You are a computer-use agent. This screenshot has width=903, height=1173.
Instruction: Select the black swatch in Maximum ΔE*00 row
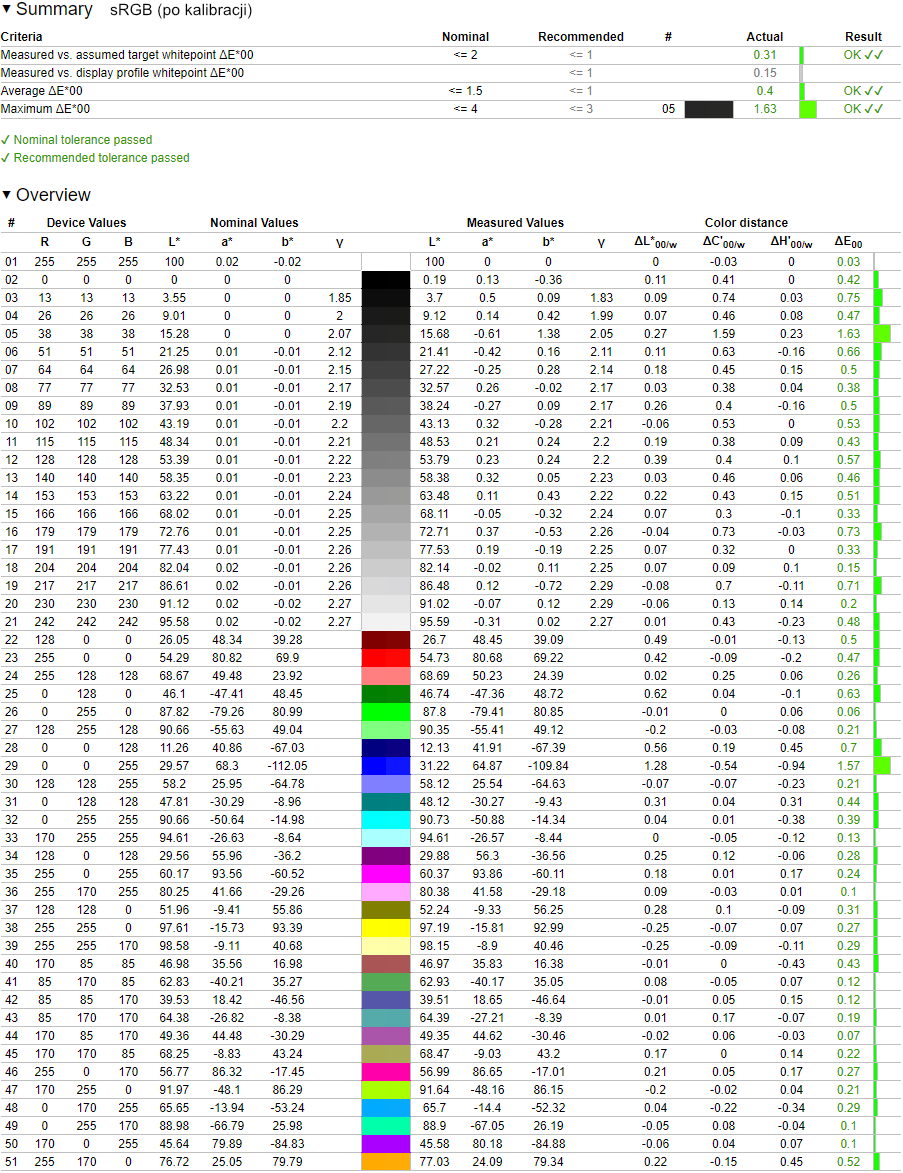pos(708,109)
